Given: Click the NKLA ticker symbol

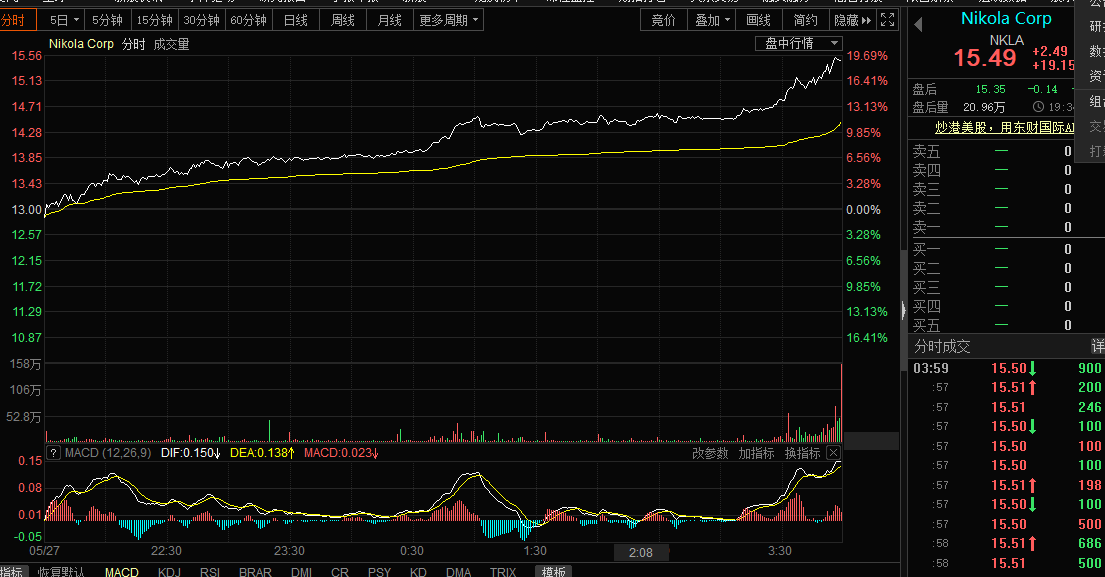Looking at the screenshot, I should pyautogui.click(x=1006, y=40).
